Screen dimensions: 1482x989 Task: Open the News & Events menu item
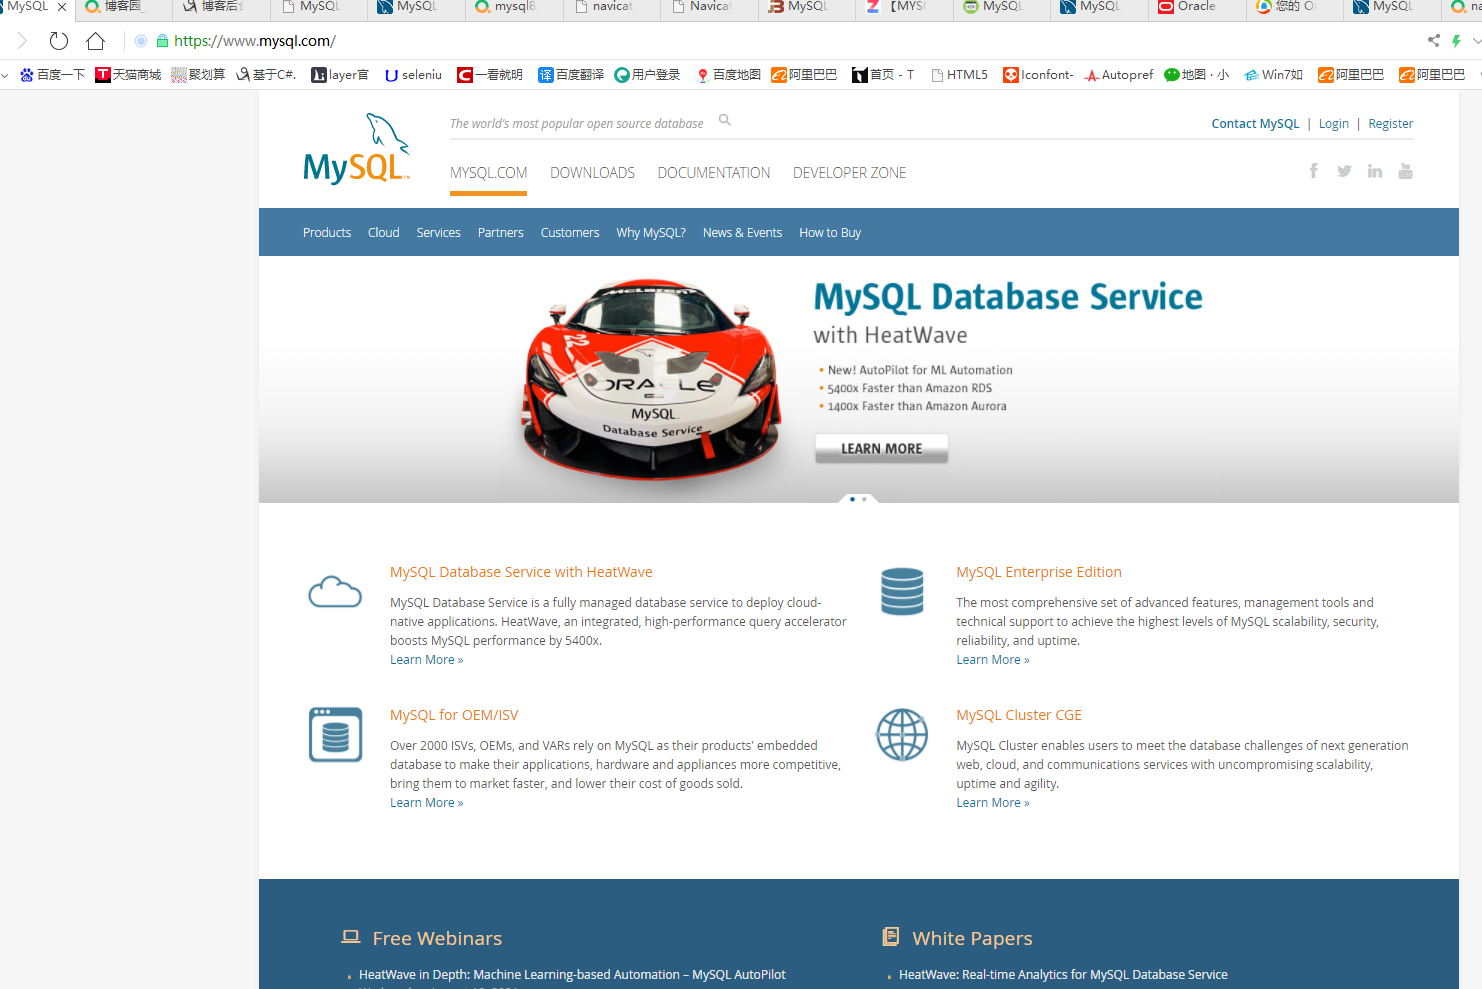[742, 232]
